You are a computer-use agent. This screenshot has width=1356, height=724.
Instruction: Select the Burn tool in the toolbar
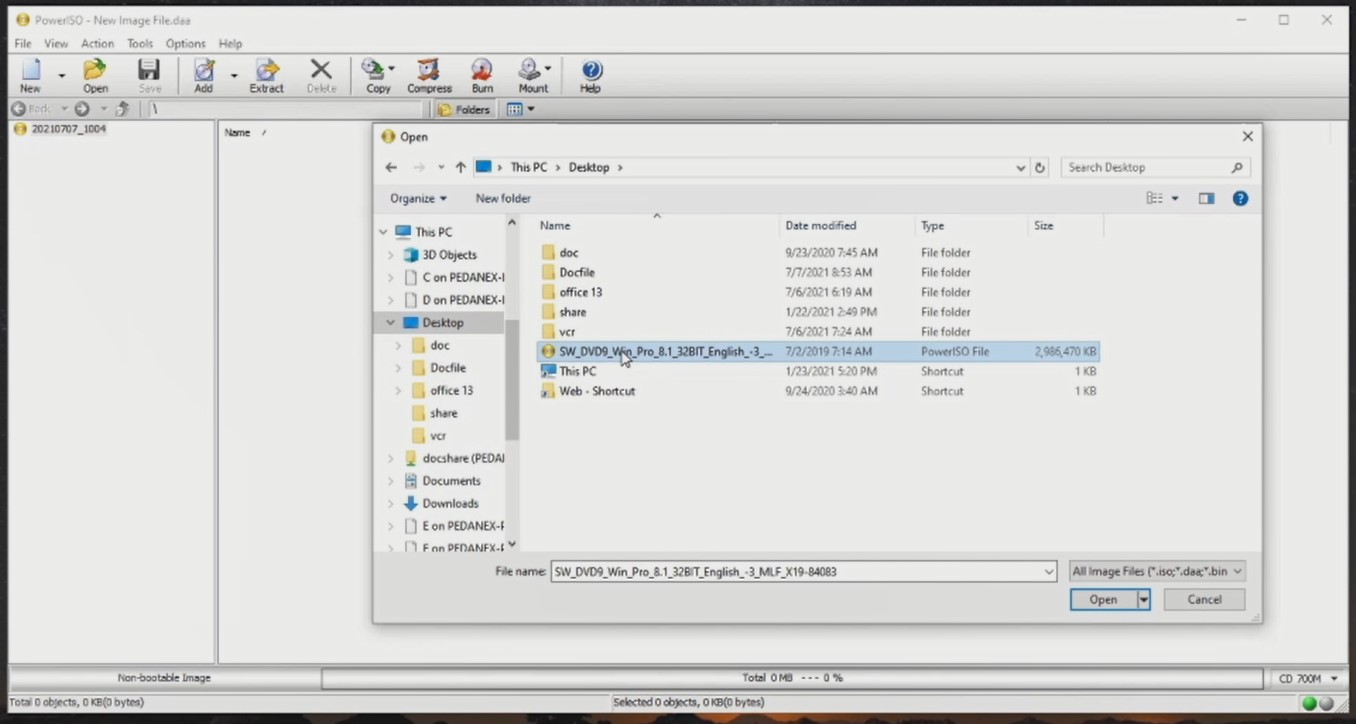click(x=481, y=75)
